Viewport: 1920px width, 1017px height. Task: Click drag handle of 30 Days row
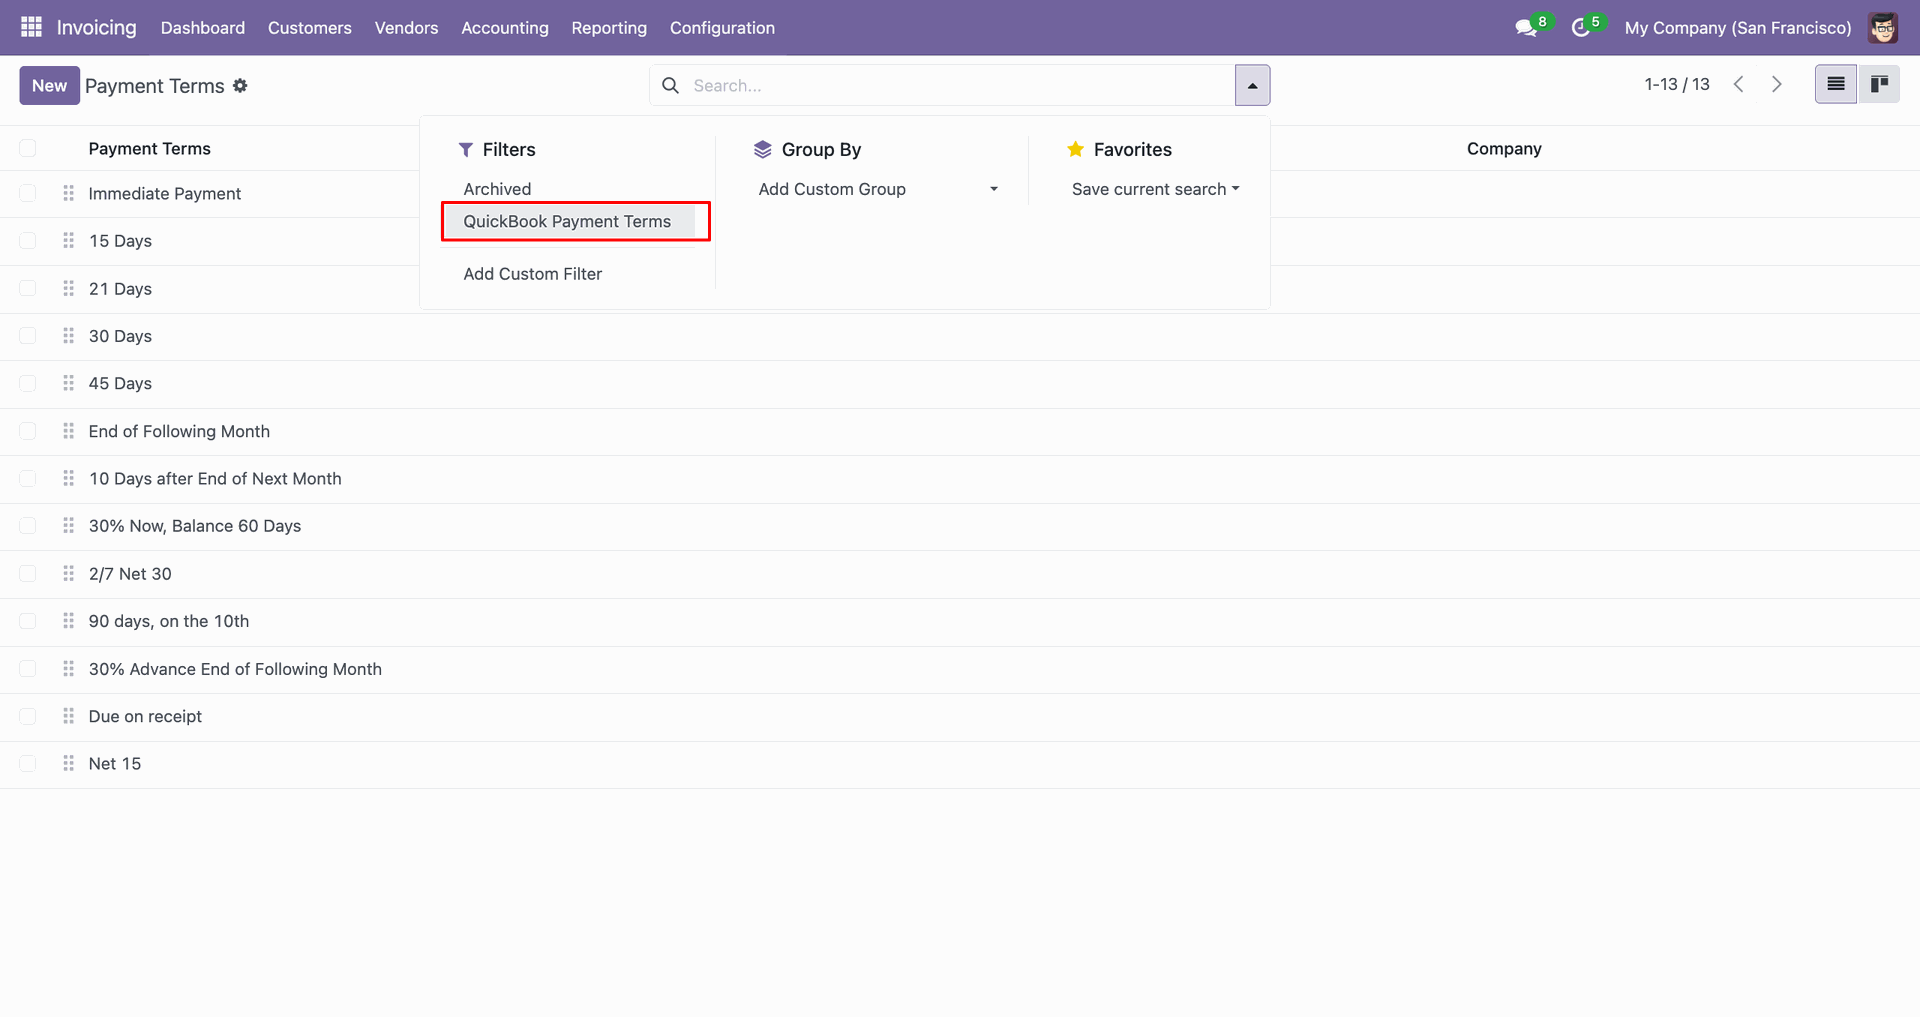pos(68,336)
